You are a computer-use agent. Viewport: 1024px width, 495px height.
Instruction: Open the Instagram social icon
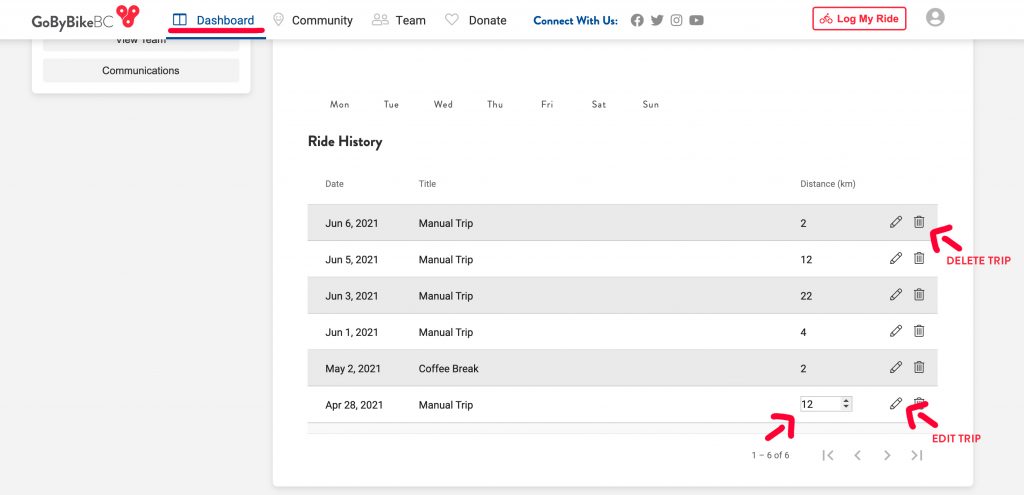coord(677,20)
